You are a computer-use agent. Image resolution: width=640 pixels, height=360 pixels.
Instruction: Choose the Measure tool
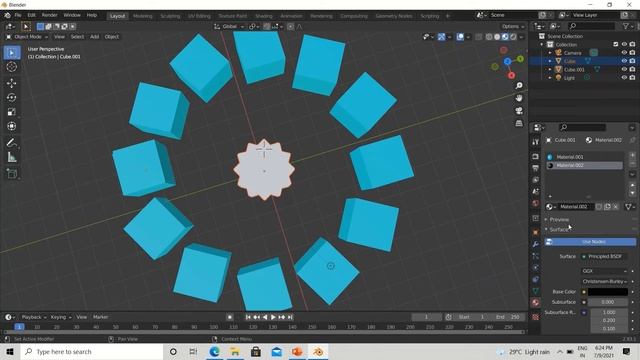pos(12,157)
